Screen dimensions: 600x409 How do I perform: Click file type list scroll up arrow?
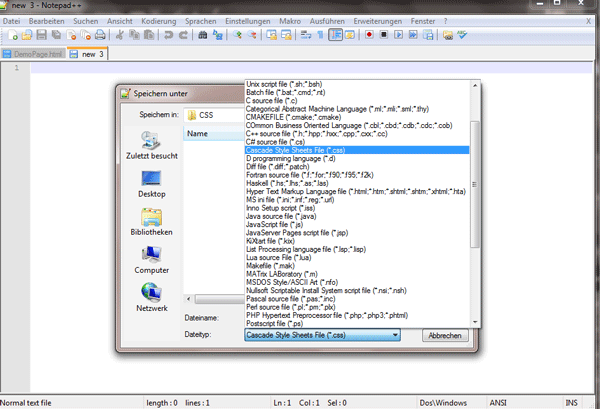pyautogui.click(x=475, y=85)
